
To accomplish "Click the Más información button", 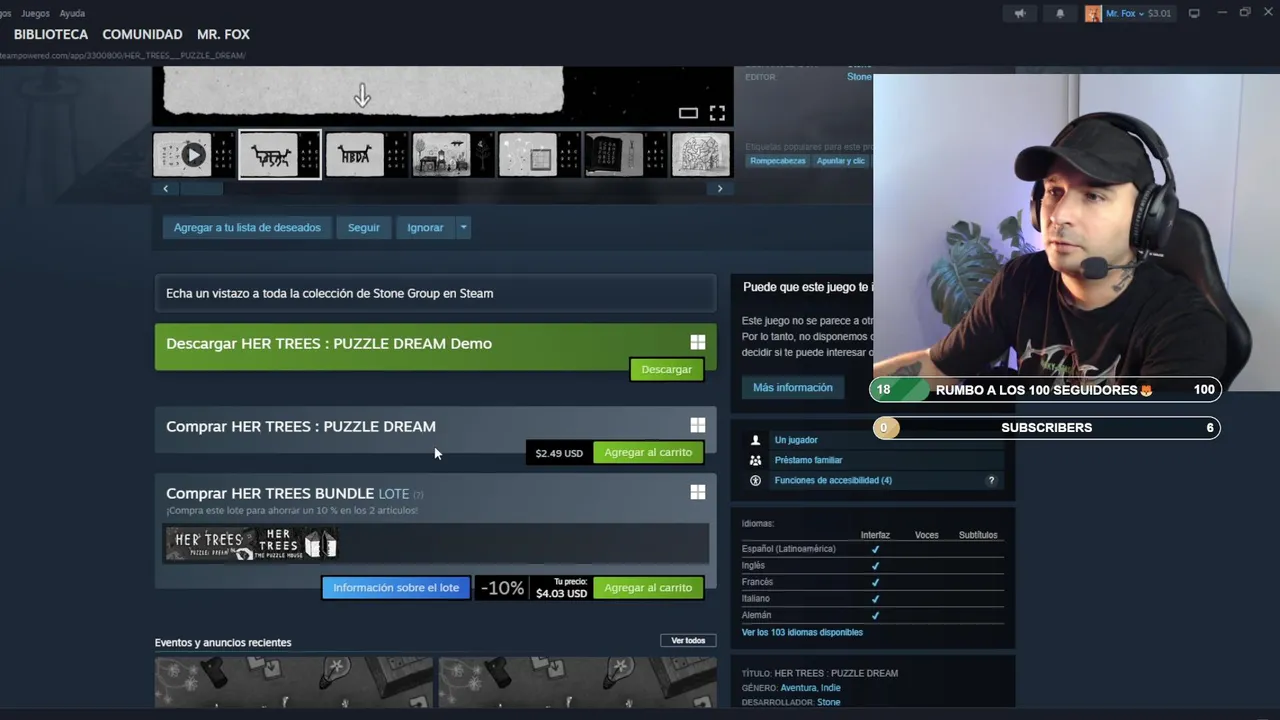I will point(793,387).
